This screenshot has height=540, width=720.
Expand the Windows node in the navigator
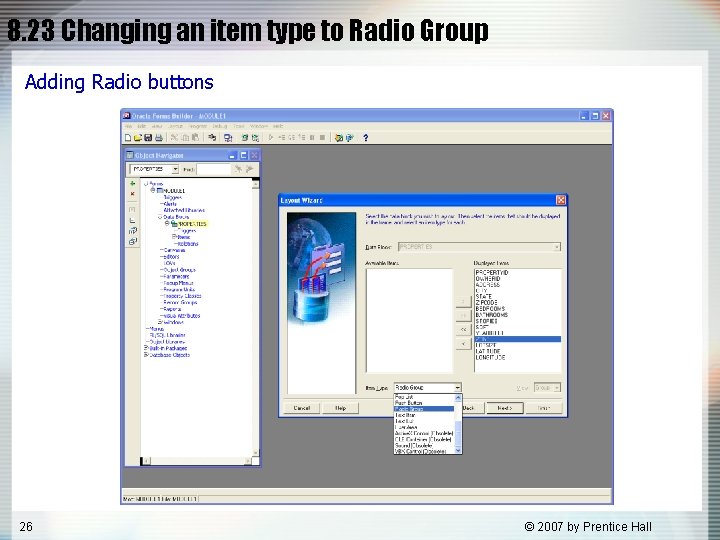[x=159, y=322]
